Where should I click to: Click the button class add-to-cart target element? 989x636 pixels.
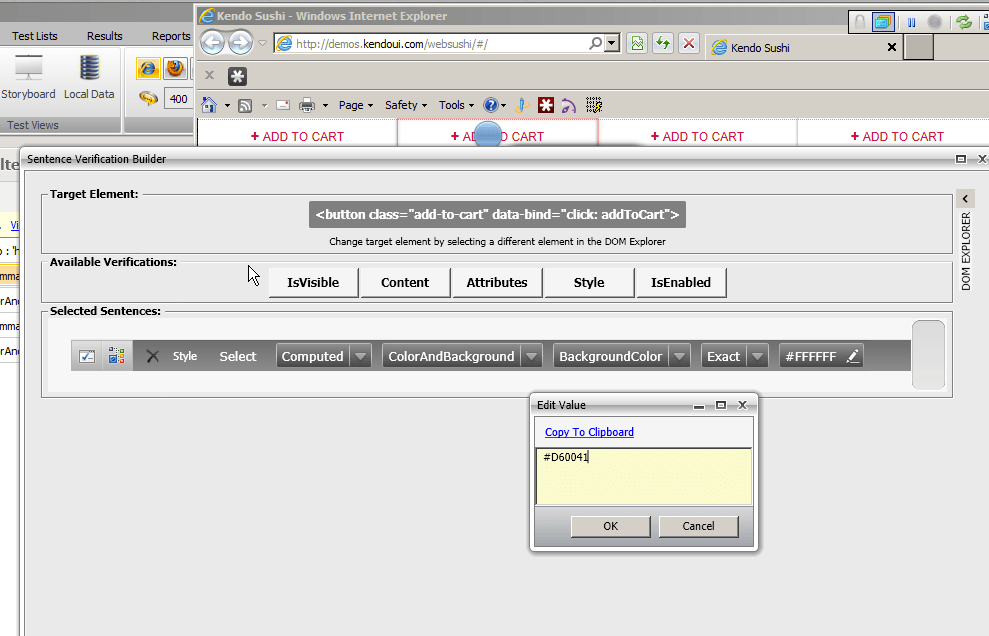click(x=497, y=215)
